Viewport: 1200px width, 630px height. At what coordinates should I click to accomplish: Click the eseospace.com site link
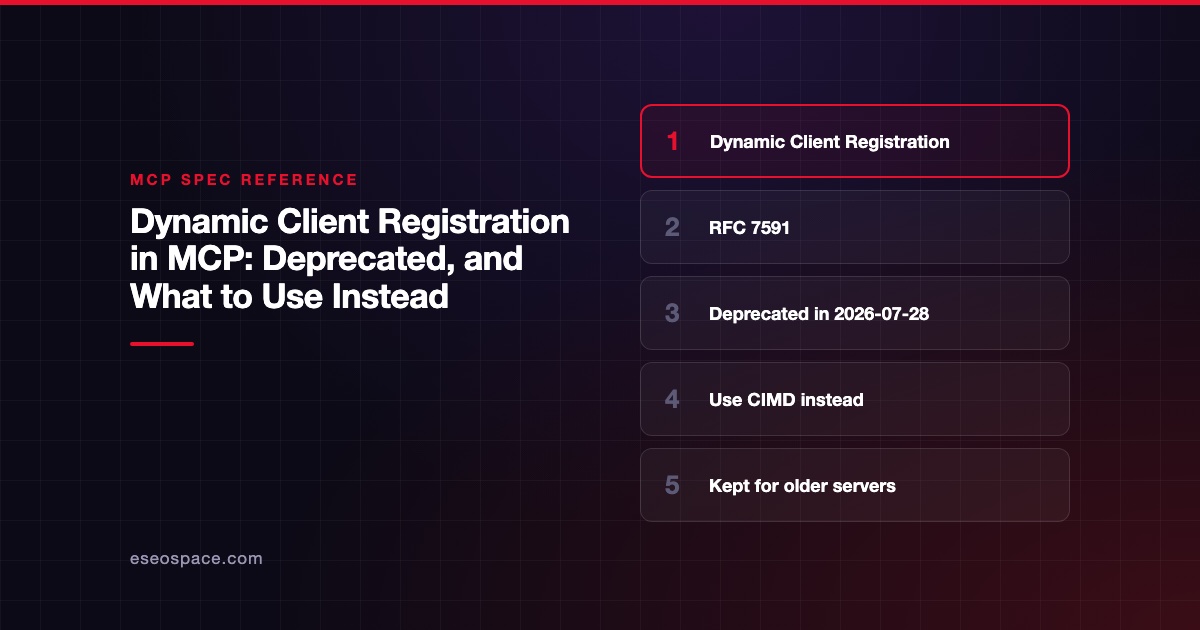pyautogui.click(x=196, y=559)
